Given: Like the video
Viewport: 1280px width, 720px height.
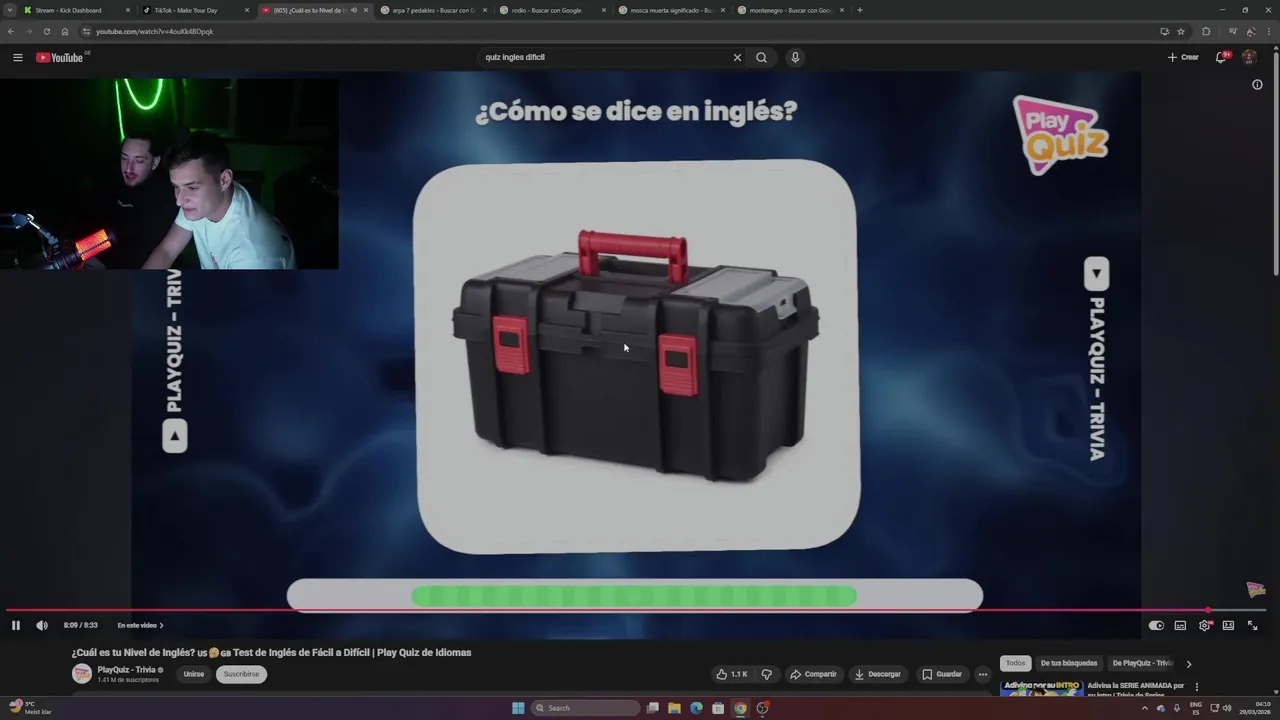Looking at the screenshot, I should [x=732, y=674].
